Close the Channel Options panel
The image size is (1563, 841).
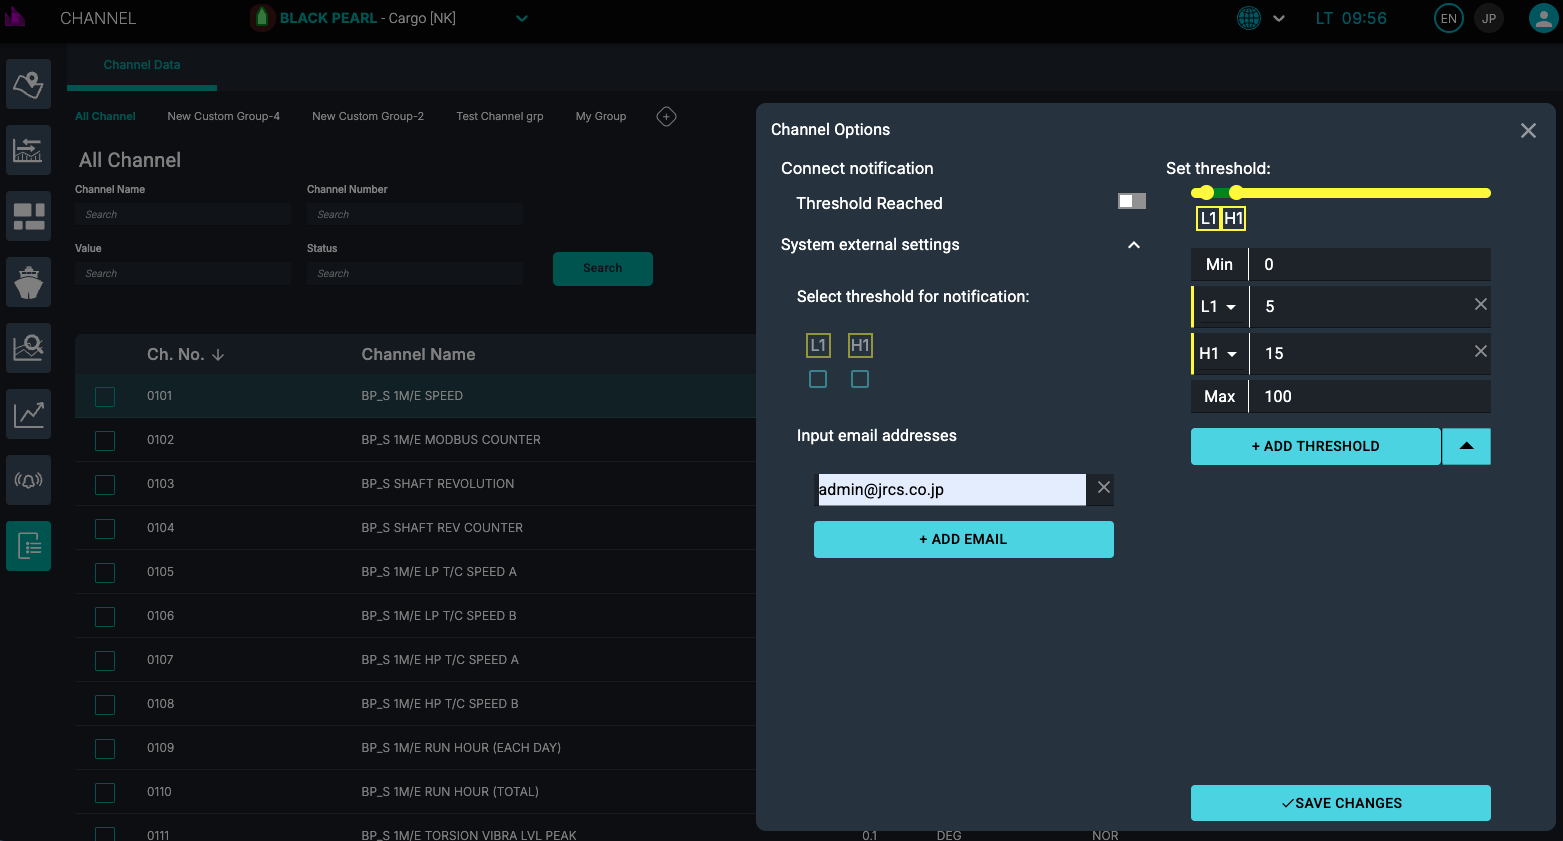[1528, 131]
